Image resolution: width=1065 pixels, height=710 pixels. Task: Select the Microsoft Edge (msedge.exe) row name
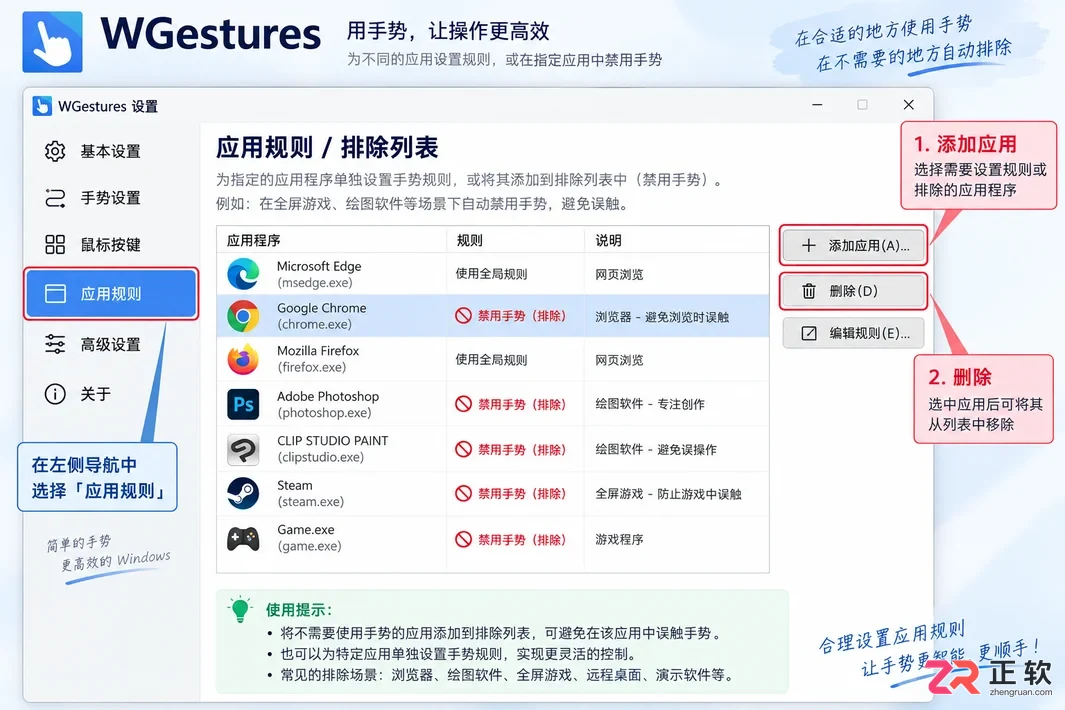pyautogui.click(x=319, y=274)
